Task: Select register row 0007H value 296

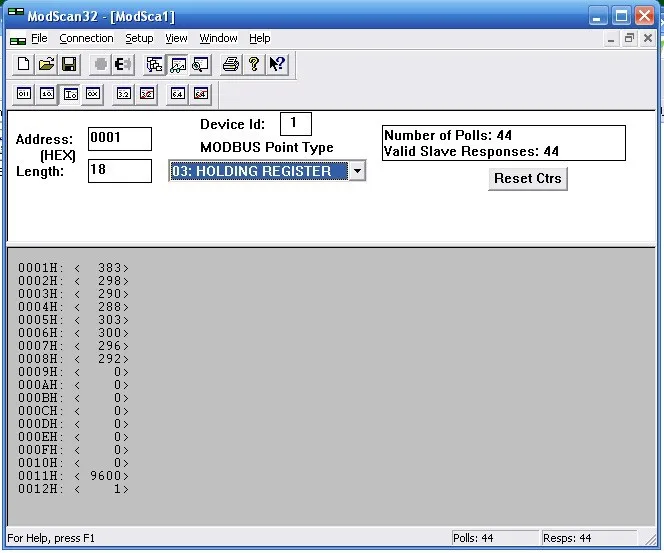Action: point(73,346)
